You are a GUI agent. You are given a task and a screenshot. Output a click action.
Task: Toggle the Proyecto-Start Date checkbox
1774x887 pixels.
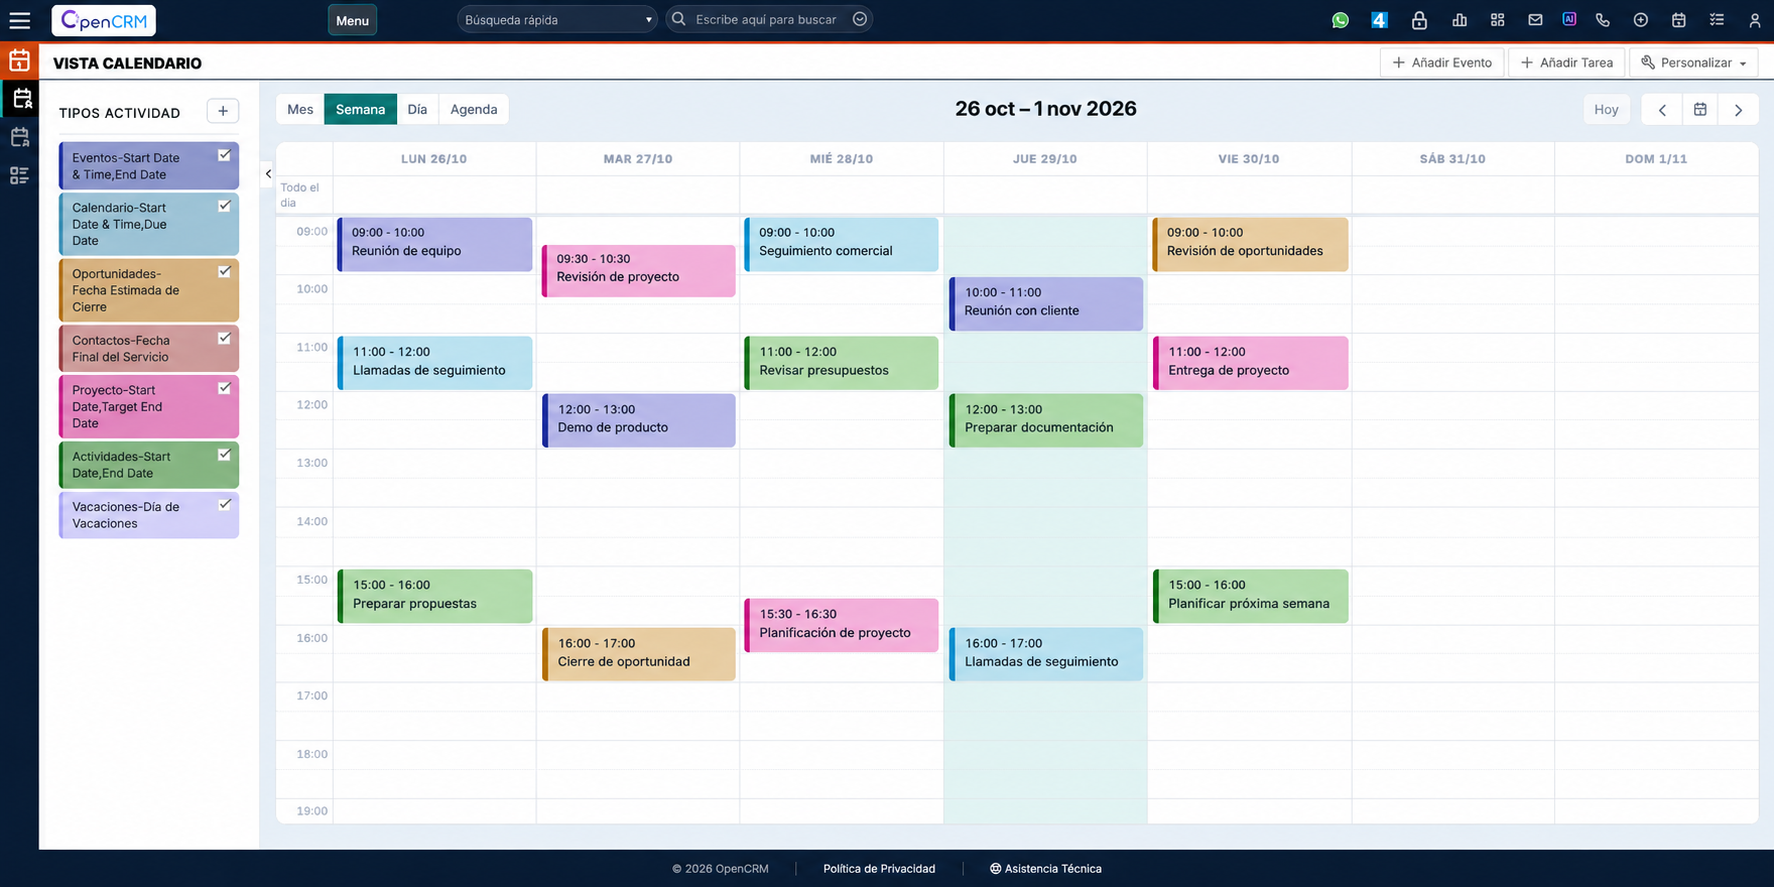click(x=224, y=388)
